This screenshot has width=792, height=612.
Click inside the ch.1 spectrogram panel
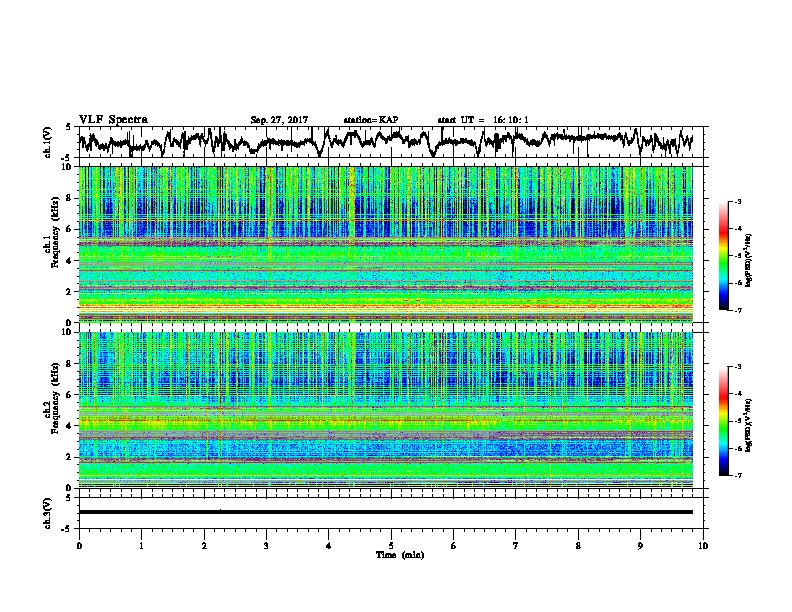pyautogui.click(x=386, y=244)
